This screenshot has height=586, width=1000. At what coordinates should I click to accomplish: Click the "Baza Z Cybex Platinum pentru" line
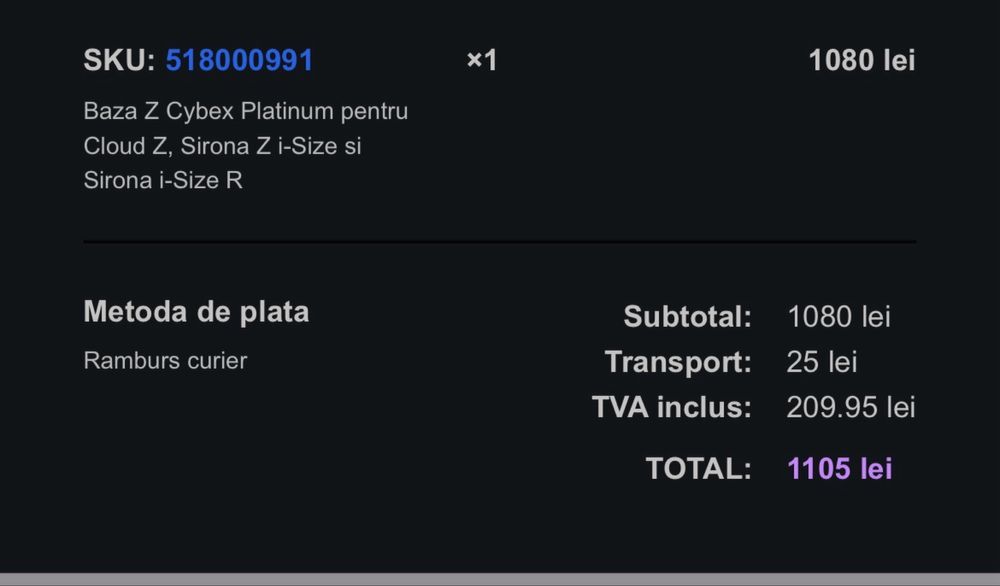point(245,111)
